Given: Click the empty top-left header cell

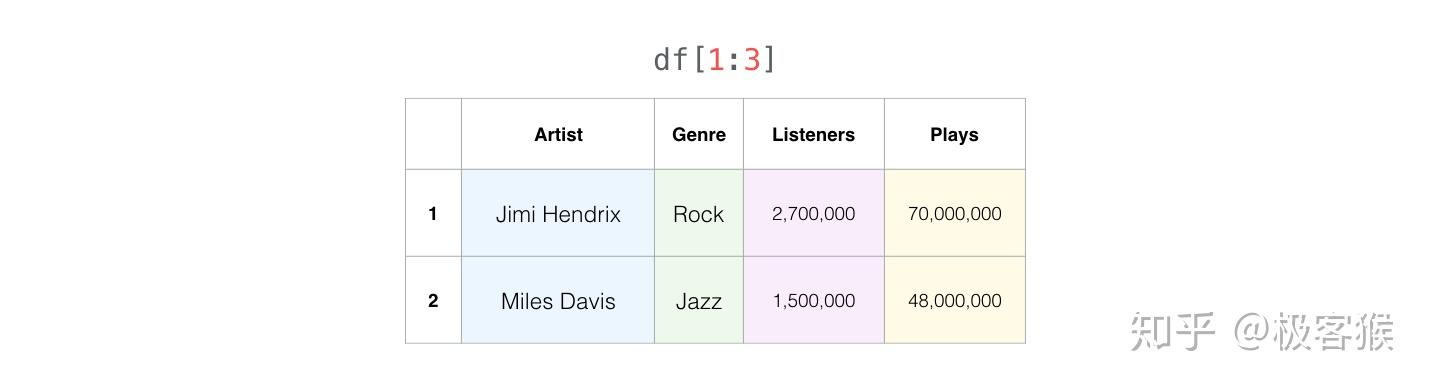Looking at the screenshot, I should (433, 134).
